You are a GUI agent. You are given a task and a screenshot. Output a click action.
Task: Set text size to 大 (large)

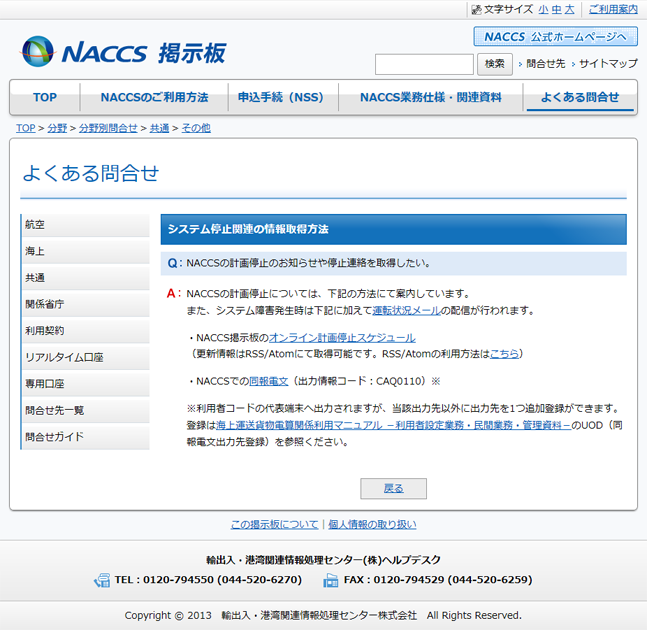569,9
